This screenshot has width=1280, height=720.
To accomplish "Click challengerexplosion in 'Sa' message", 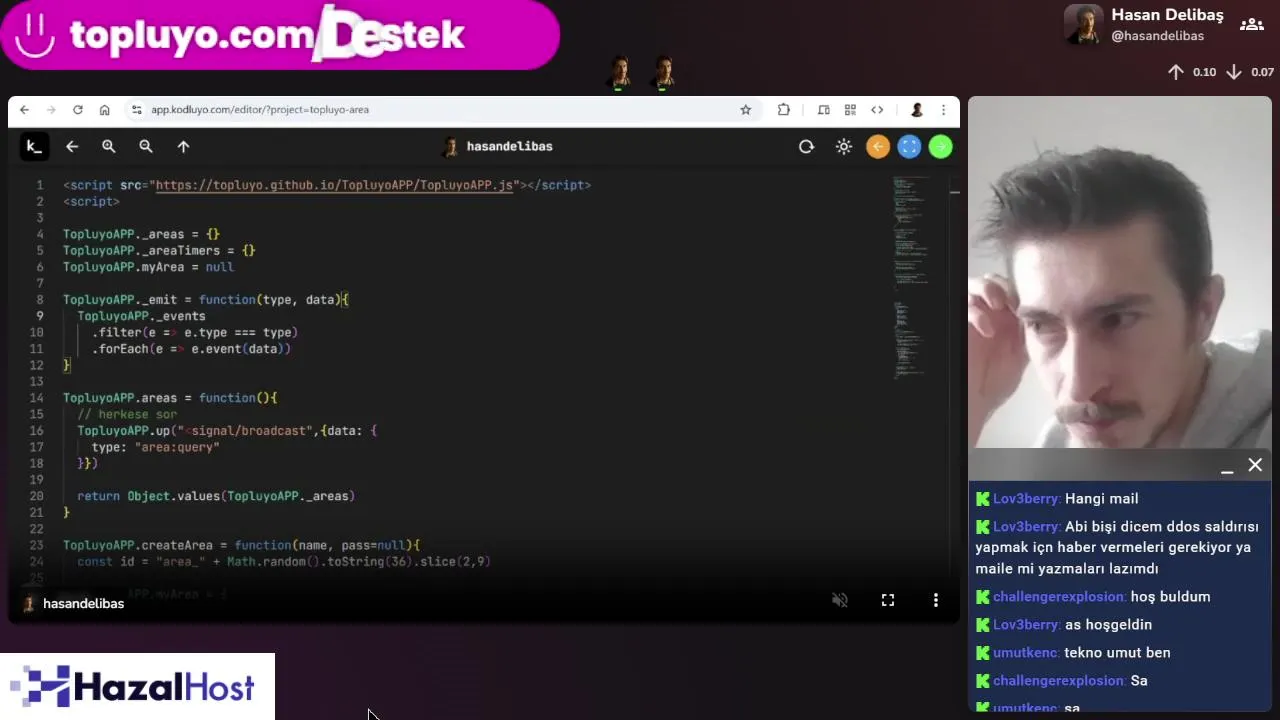I will [x=1059, y=681].
